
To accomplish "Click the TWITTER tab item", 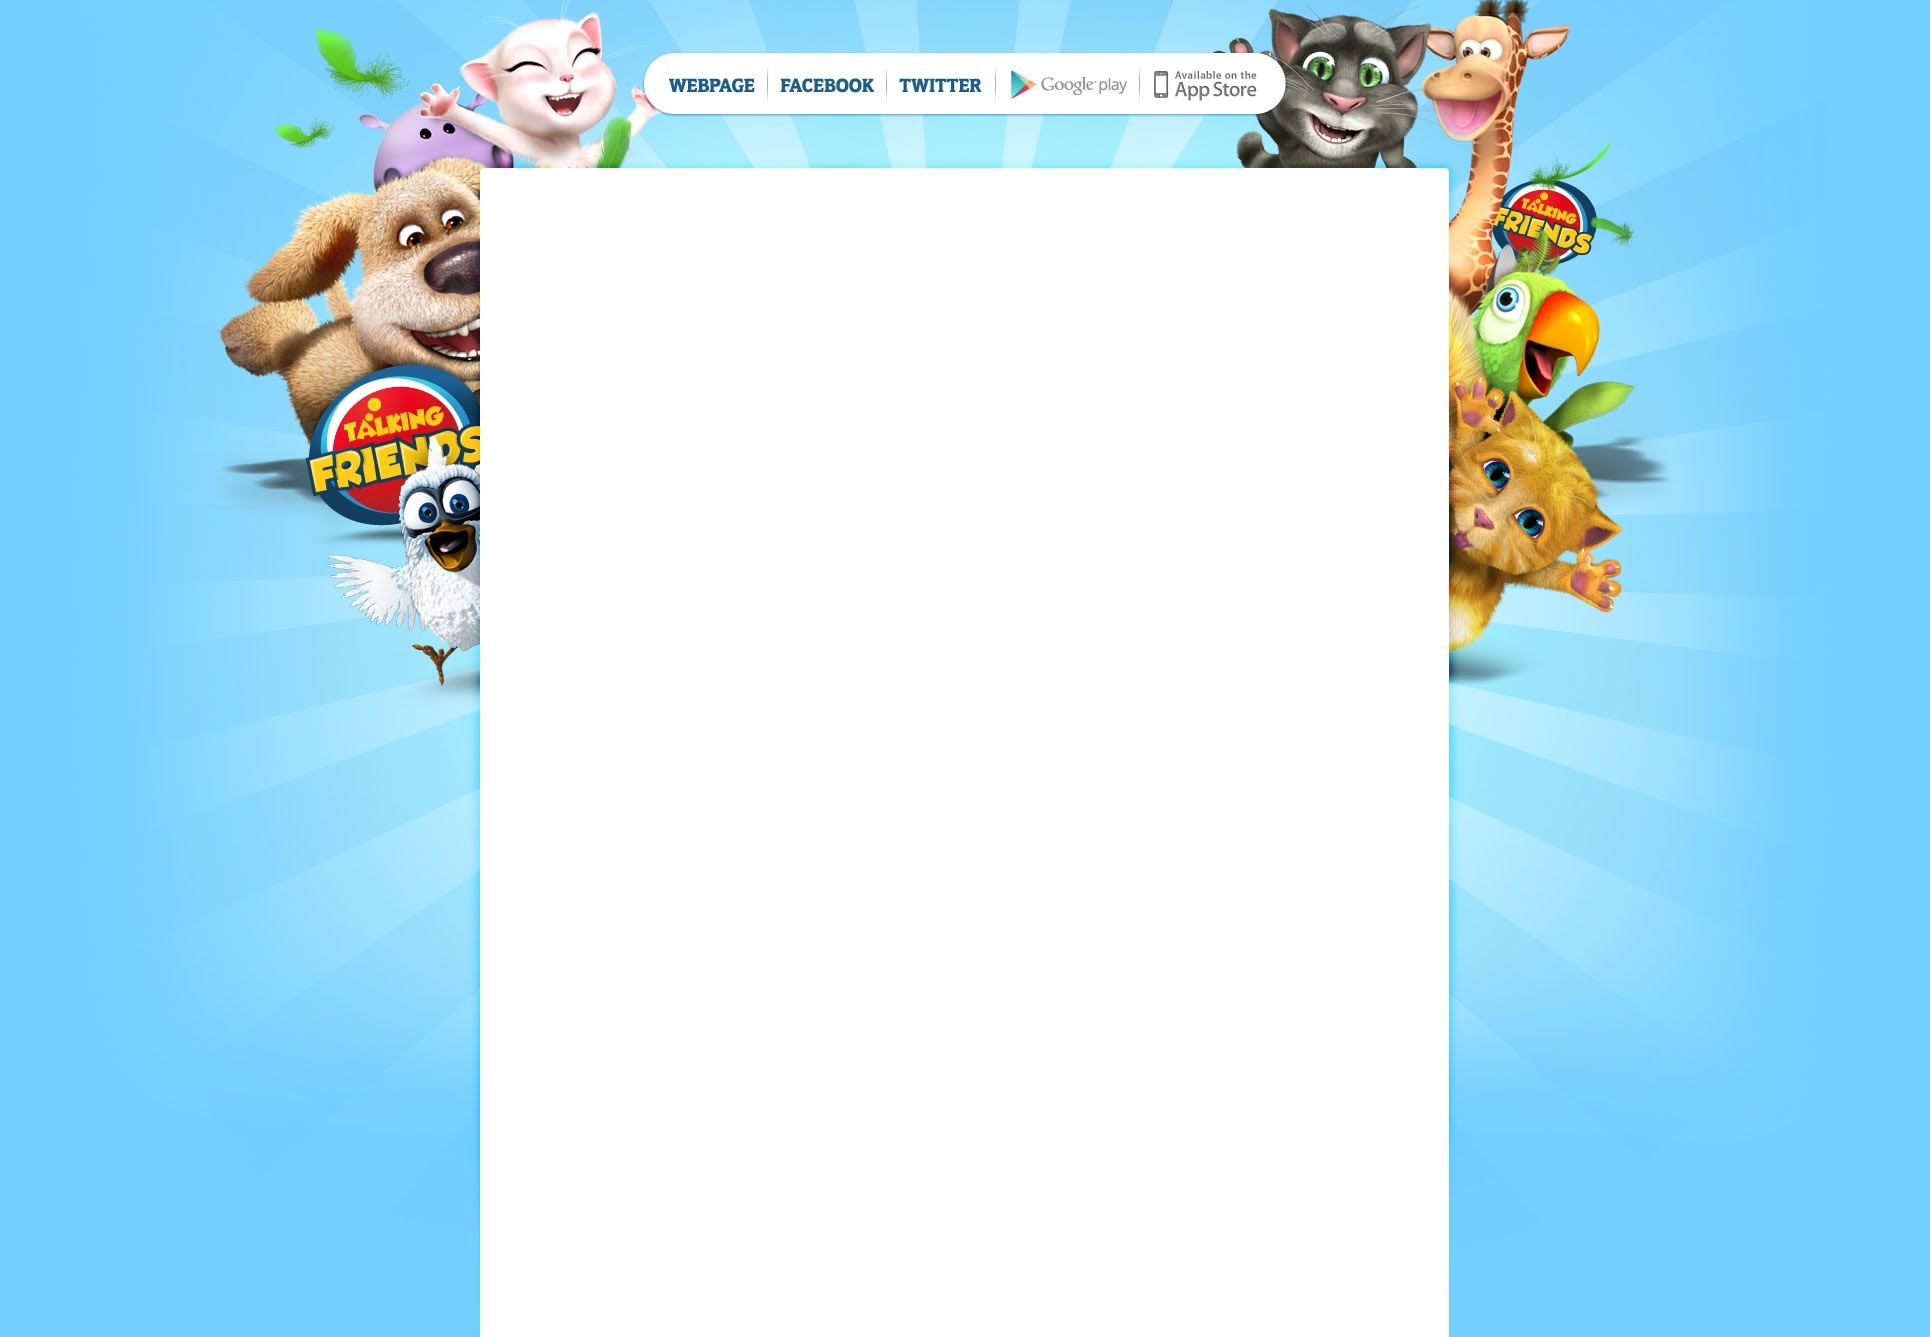I will [x=939, y=85].
